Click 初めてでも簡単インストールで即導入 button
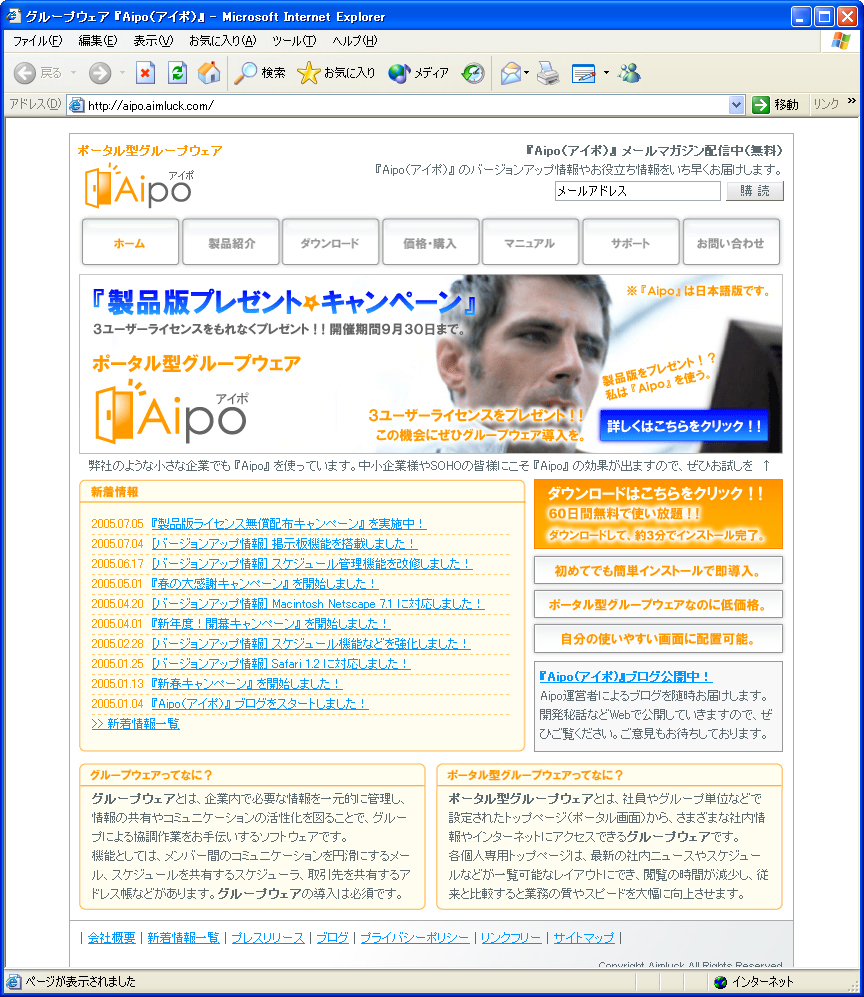Viewport: 864px width, 997px height. click(x=658, y=570)
